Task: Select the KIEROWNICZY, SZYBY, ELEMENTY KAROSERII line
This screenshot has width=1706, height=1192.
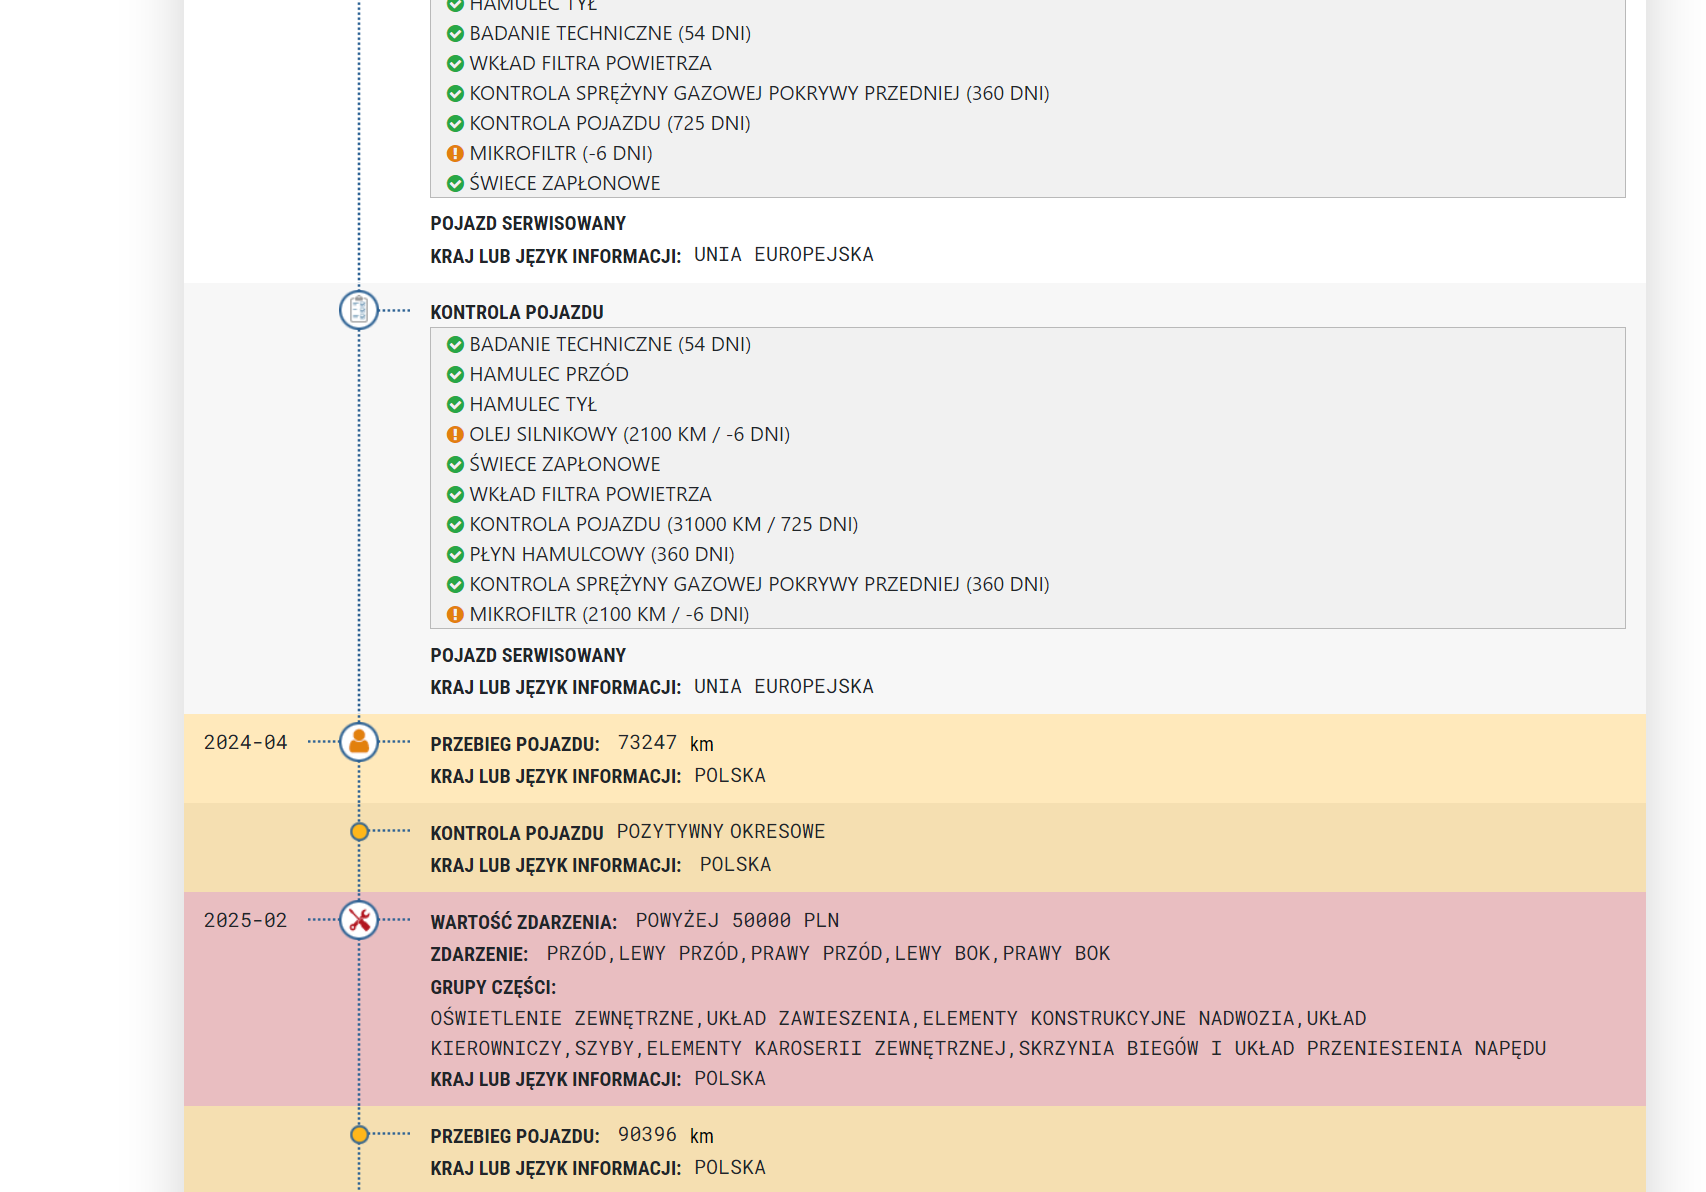Action: coord(988,1049)
